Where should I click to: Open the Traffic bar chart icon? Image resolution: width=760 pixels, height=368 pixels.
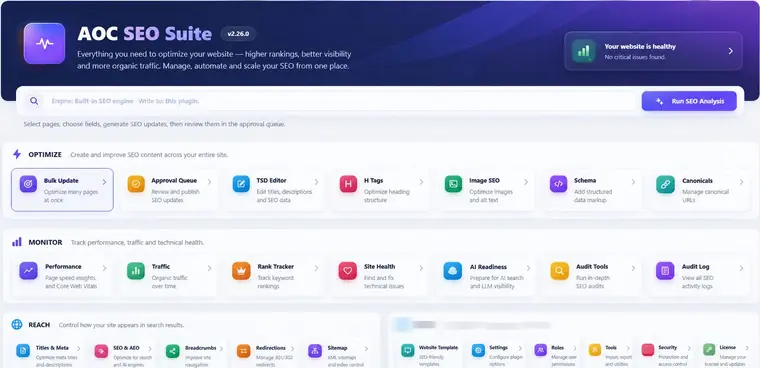coord(136,271)
